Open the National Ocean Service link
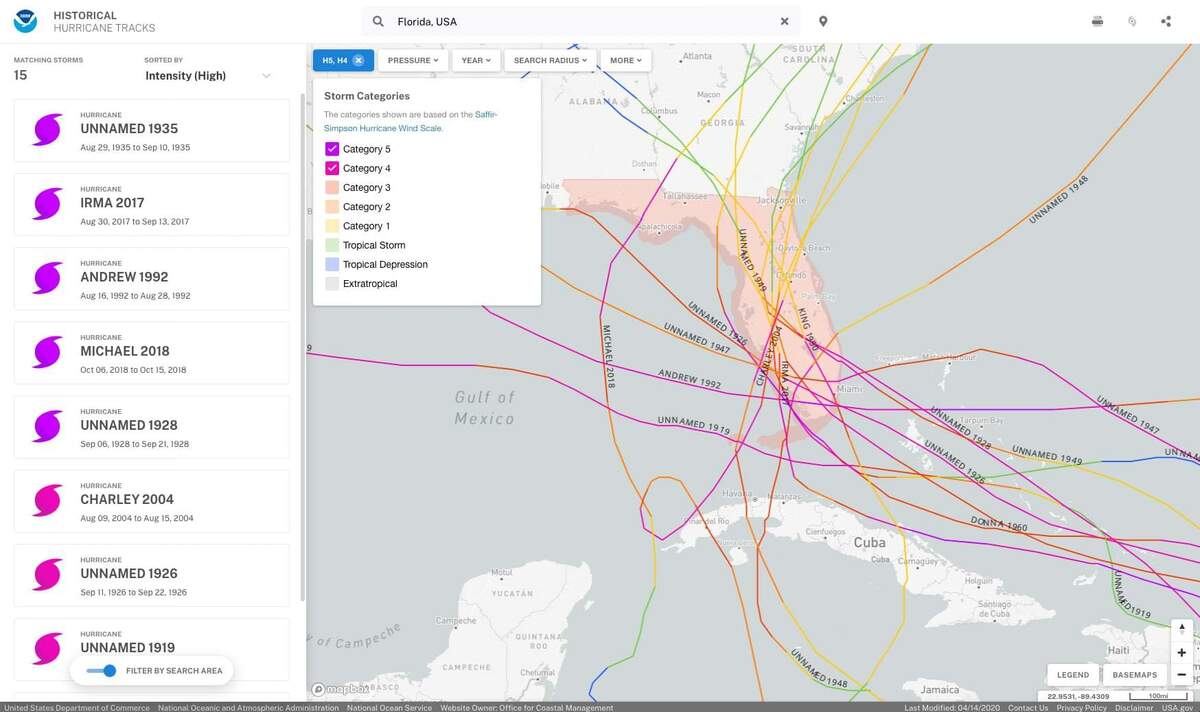1200x712 pixels. click(389, 707)
